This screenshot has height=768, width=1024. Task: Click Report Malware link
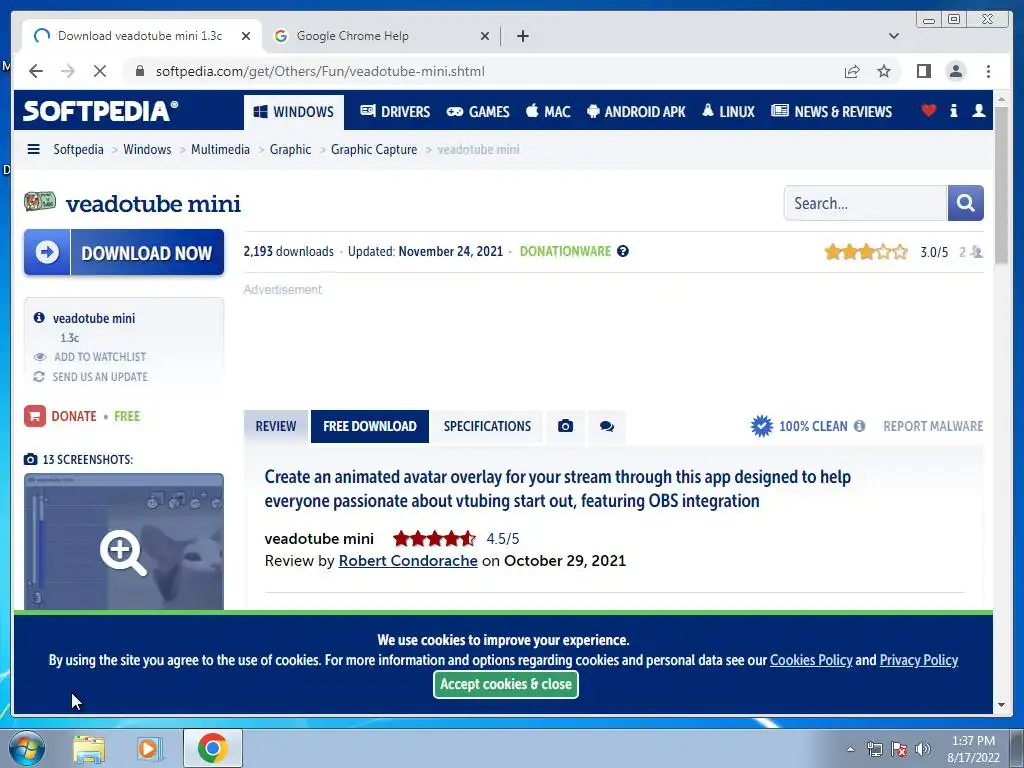tap(933, 426)
